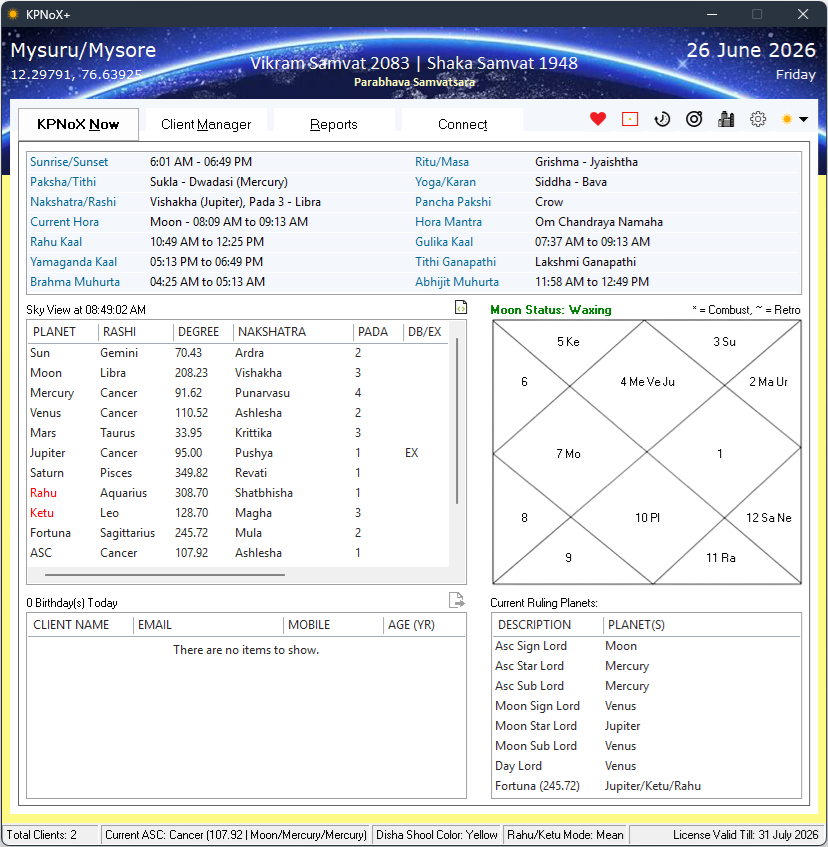Click the Pancha Pakshi link

(453, 202)
